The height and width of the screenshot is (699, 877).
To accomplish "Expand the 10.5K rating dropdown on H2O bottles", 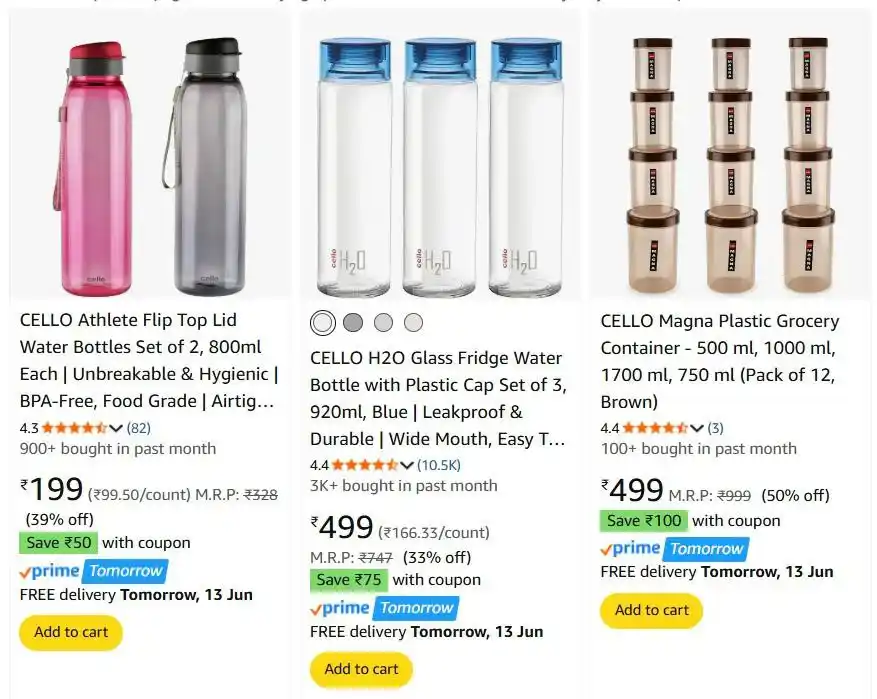I will tap(410, 464).
